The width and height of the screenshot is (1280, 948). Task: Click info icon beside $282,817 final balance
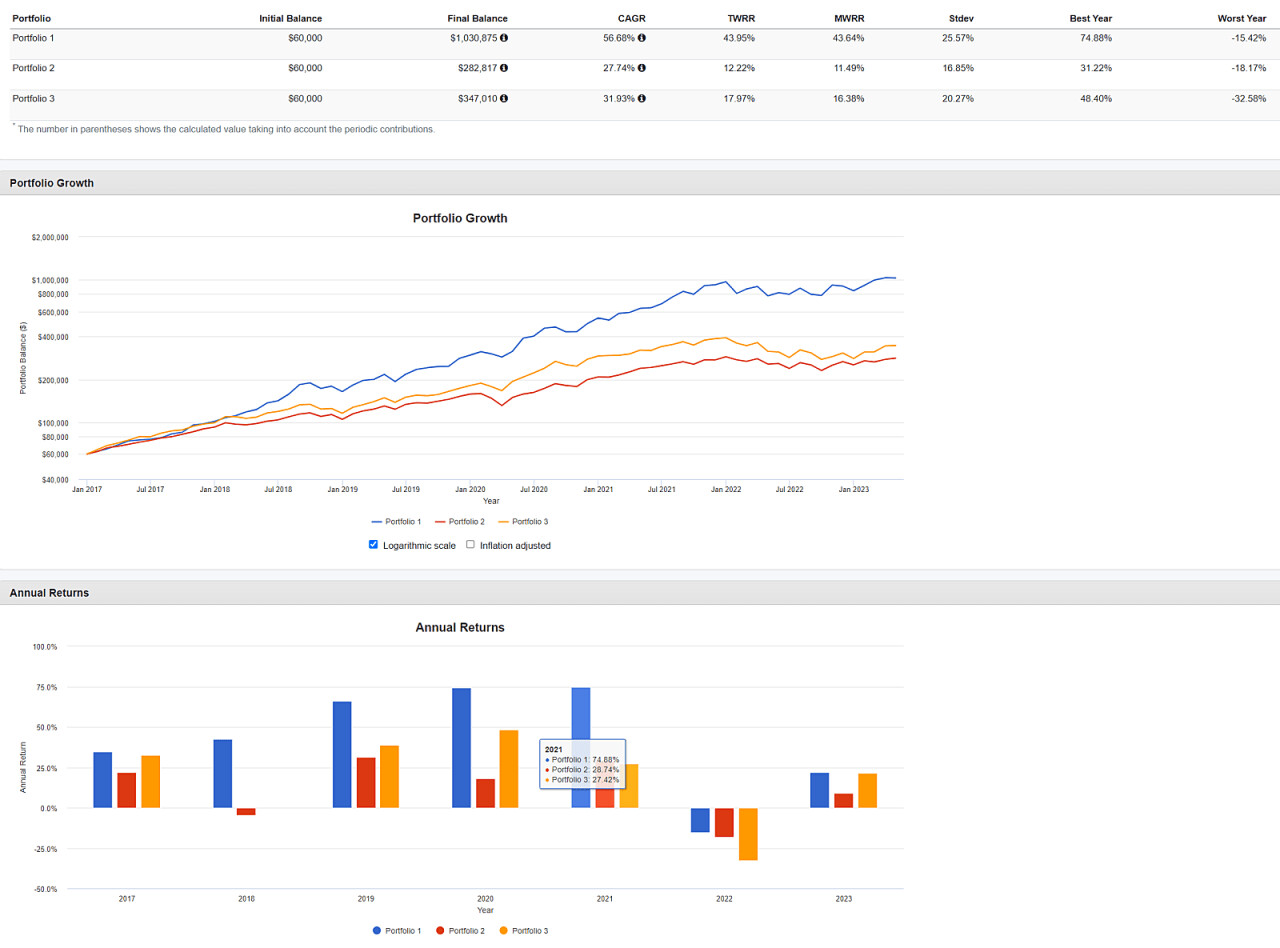coord(504,68)
